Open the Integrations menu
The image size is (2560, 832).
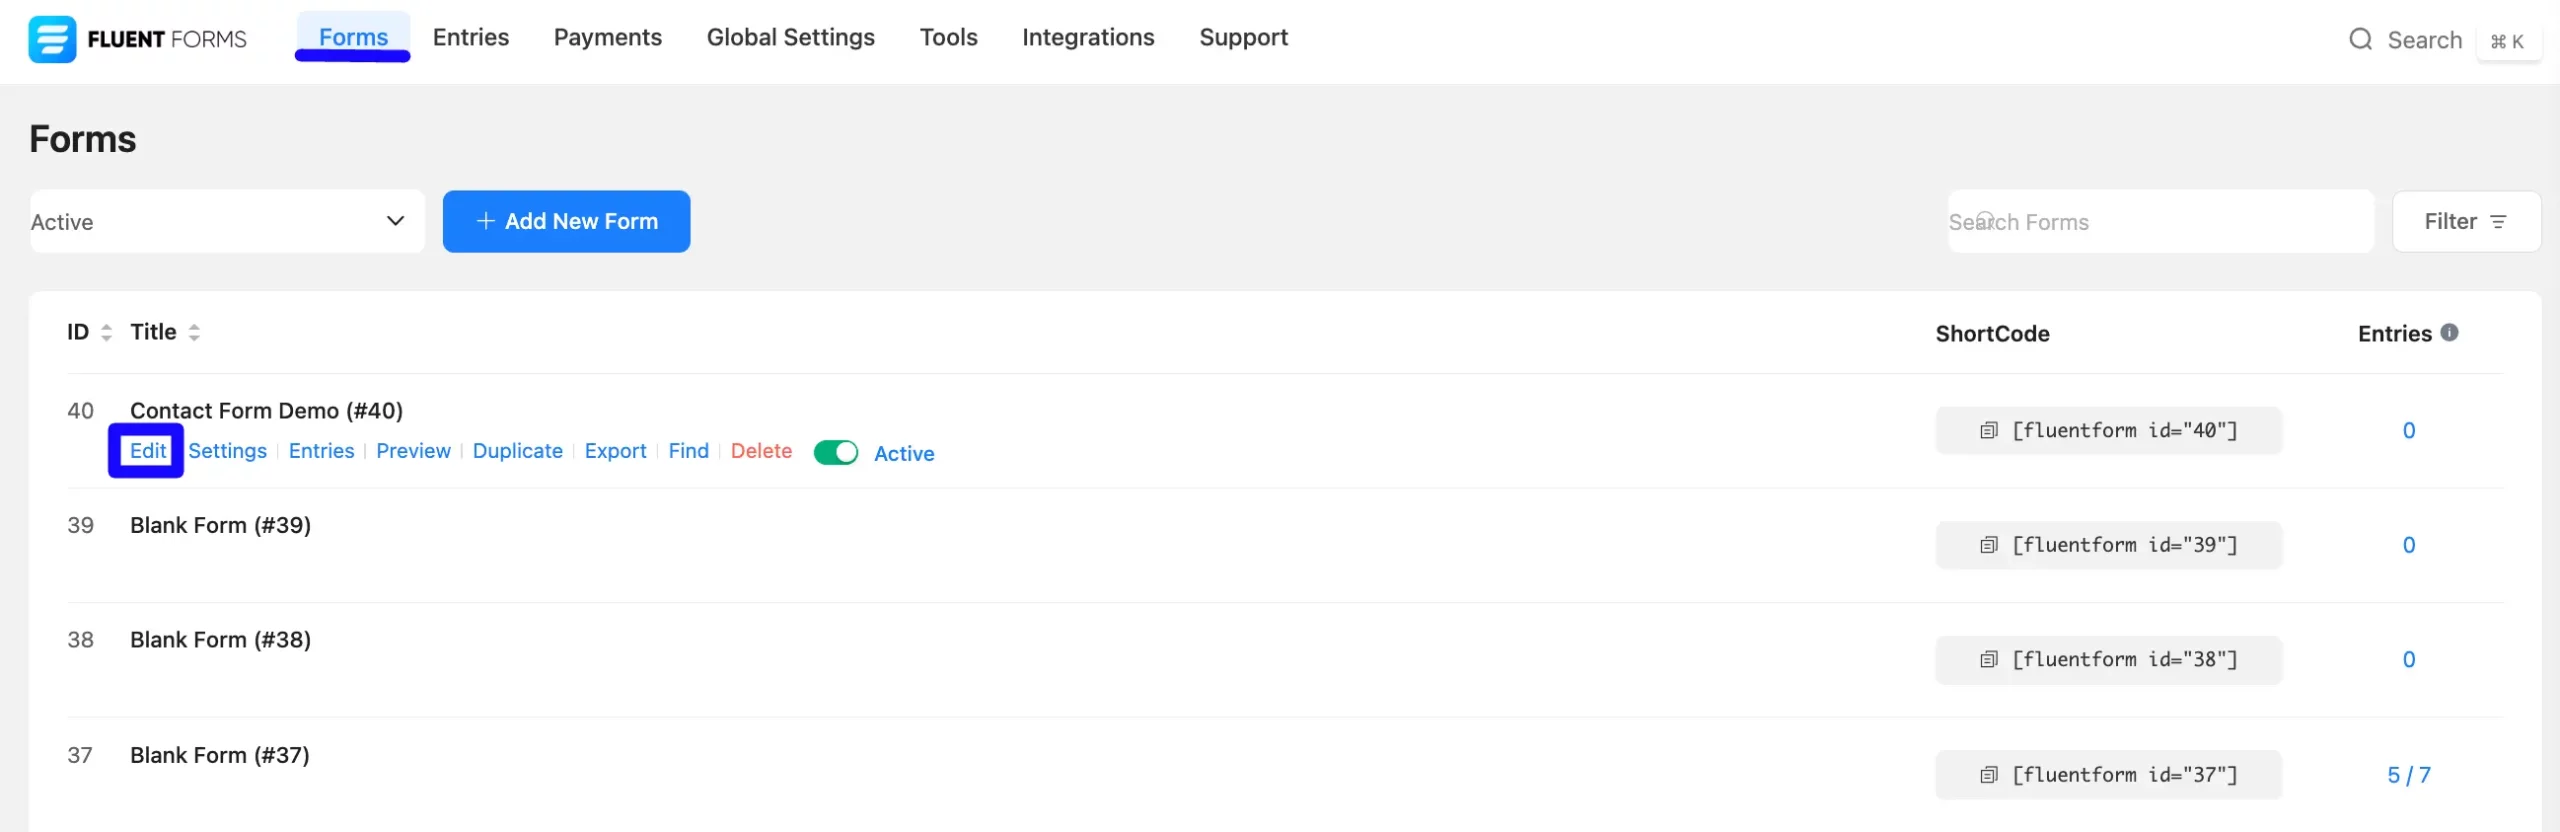(1088, 37)
